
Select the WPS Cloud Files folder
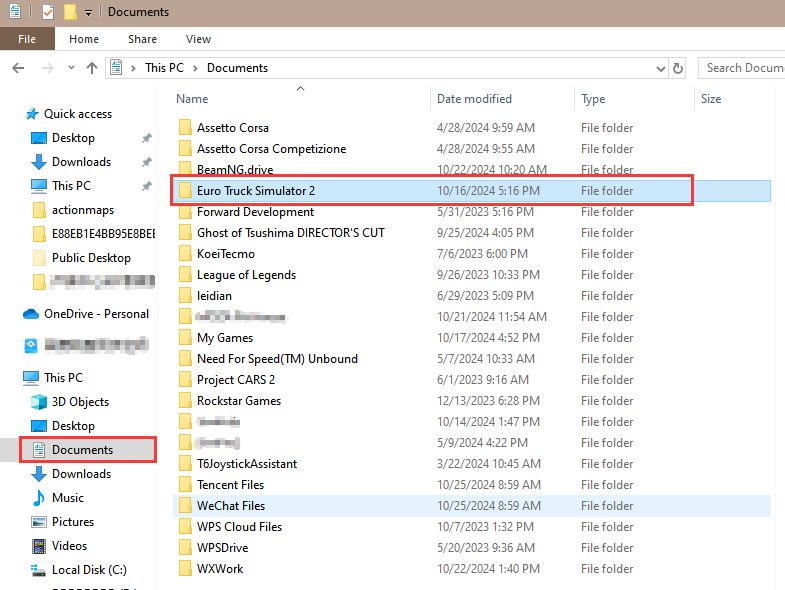(239, 527)
